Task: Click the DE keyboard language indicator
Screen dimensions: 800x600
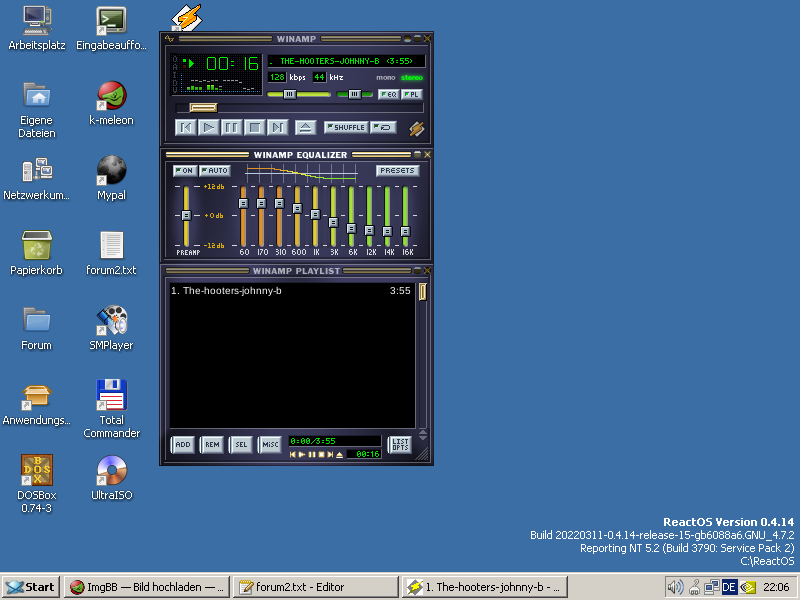Action: pos(729,587)
